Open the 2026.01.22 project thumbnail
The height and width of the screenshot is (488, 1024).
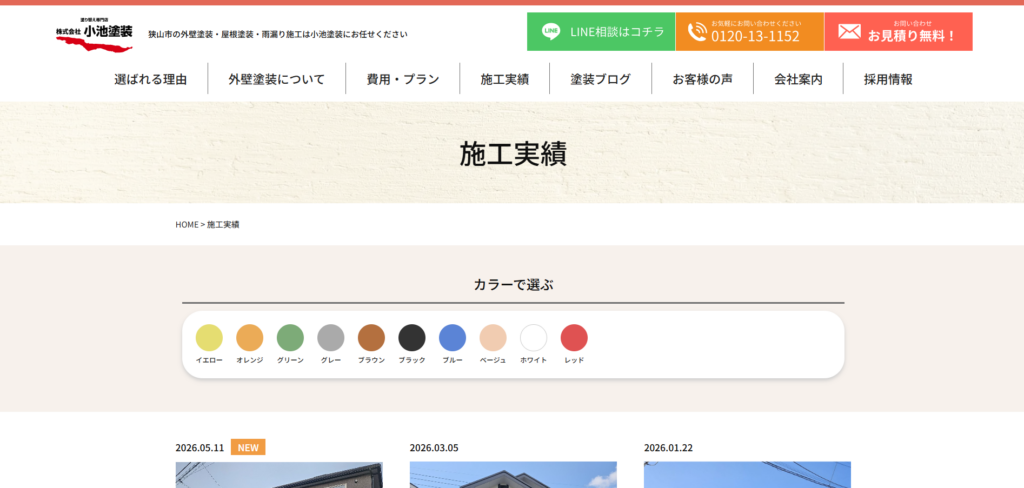[x=747, y=475]
